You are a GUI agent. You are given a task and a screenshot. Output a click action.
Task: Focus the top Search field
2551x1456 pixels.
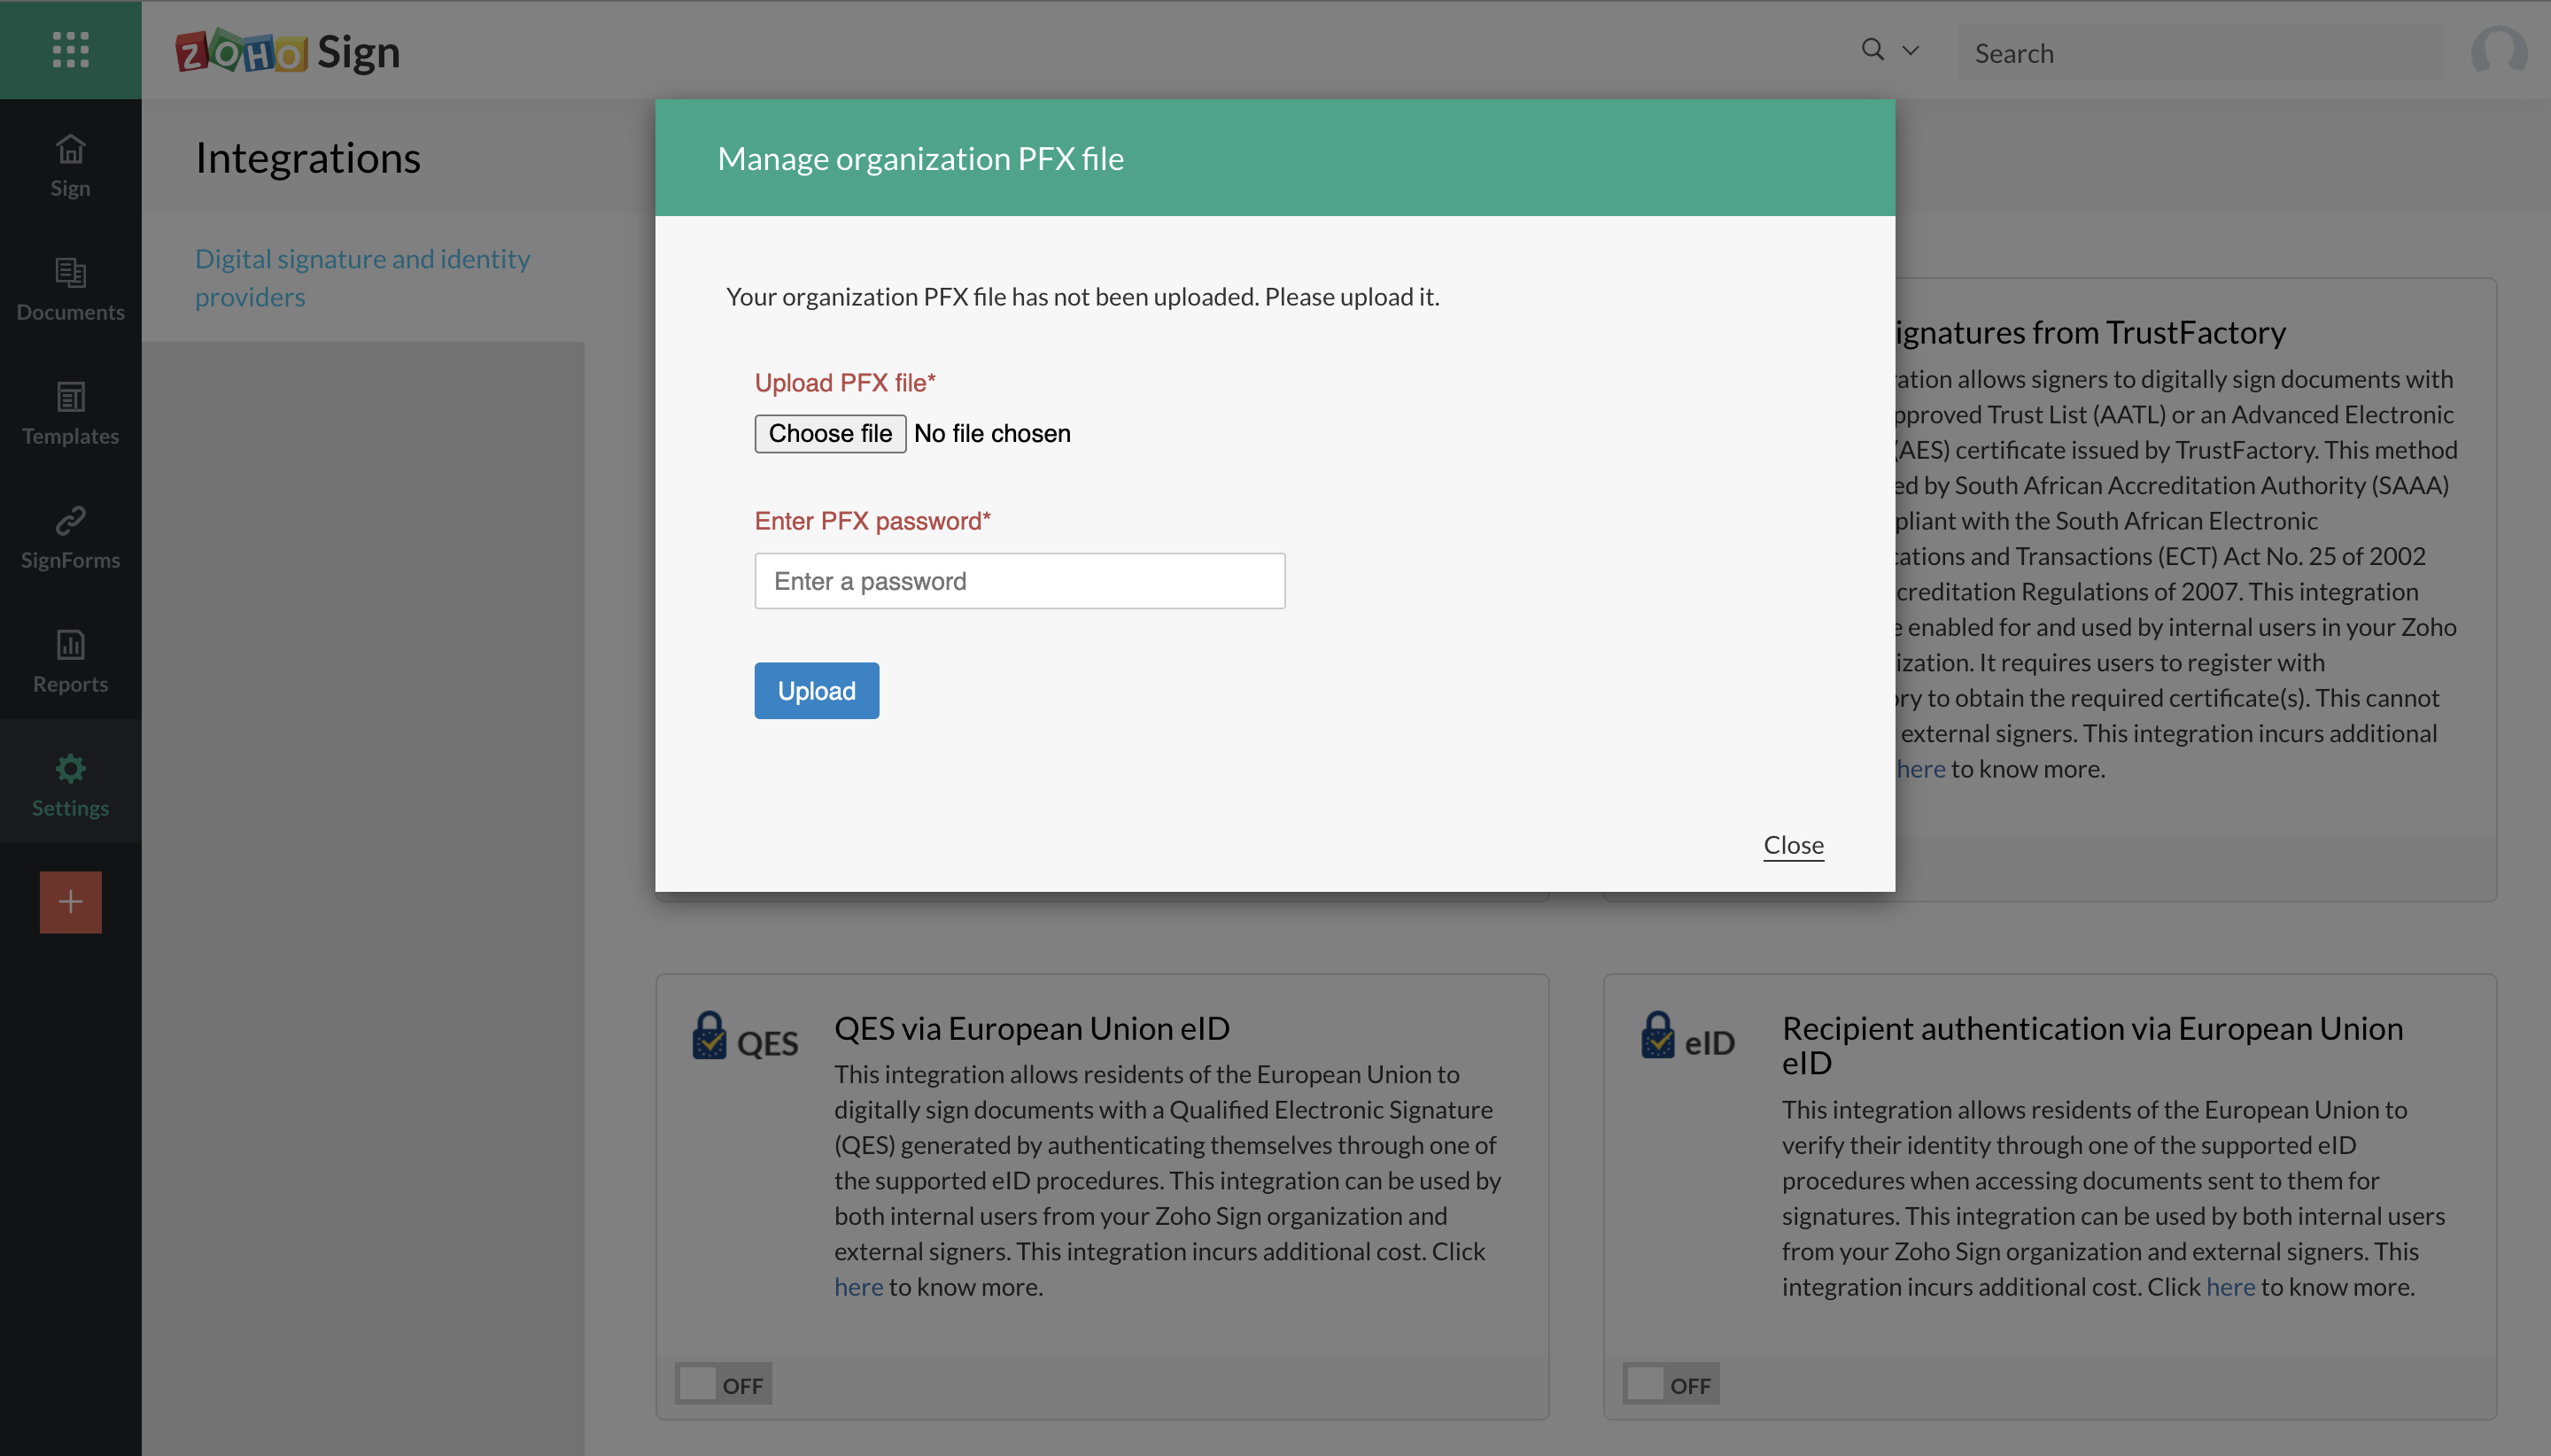tap(2200, 53)
